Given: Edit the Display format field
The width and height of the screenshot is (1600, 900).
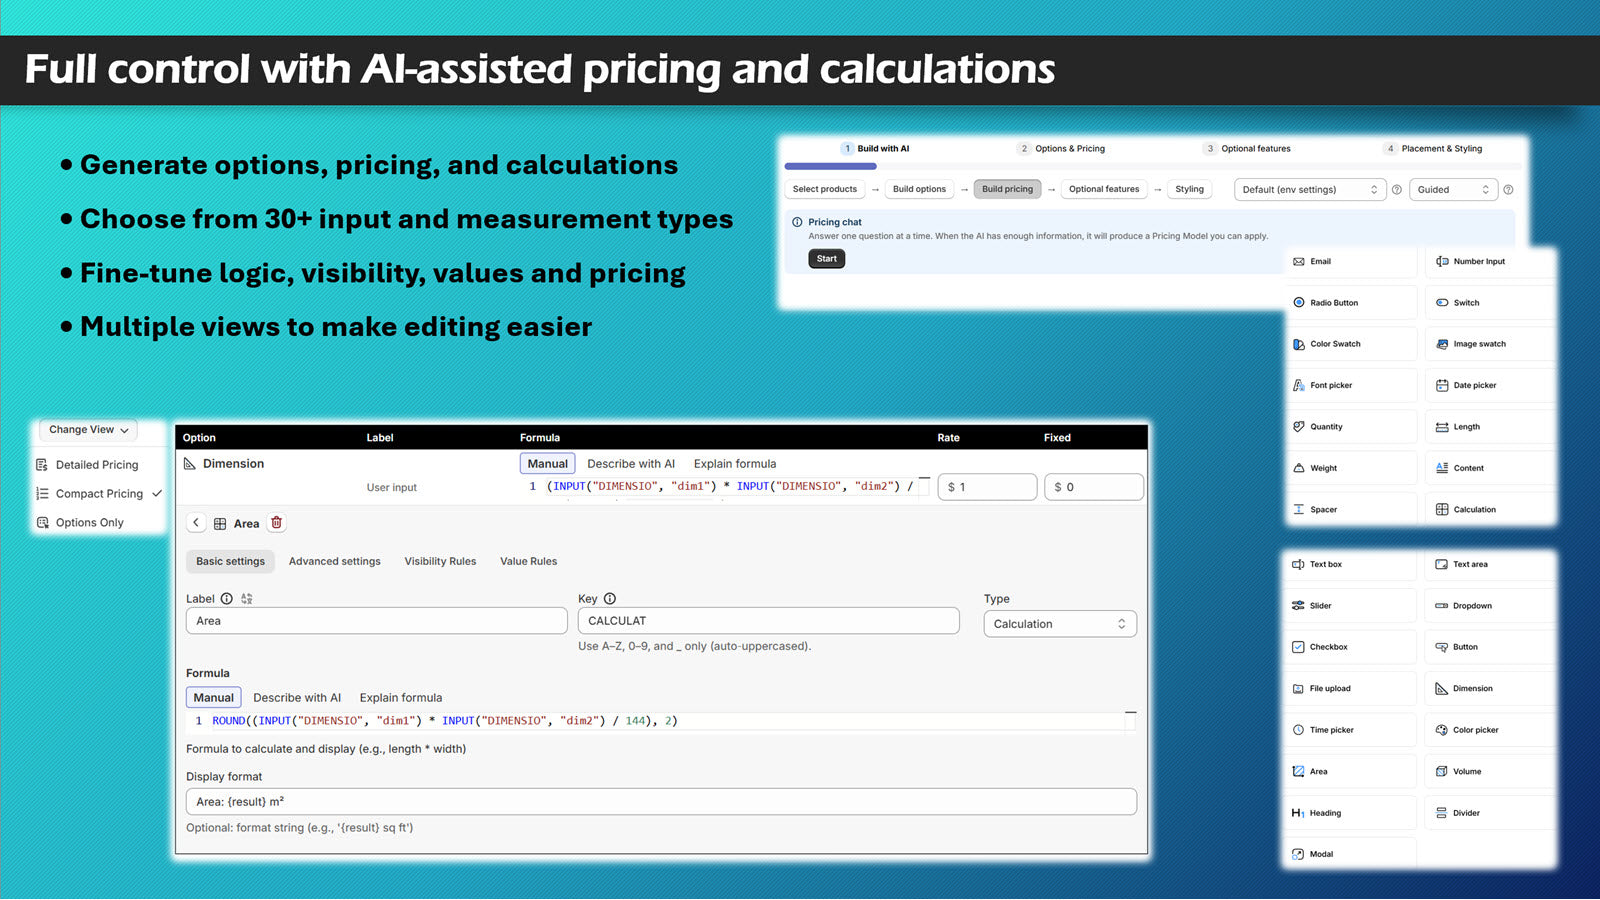Looking at the screenshot, I should (x=660, y=801).
